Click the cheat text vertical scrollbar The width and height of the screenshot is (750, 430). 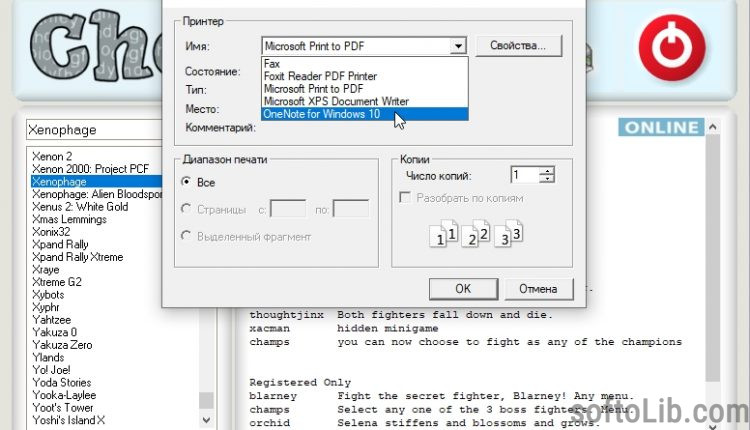click(713, 258)
